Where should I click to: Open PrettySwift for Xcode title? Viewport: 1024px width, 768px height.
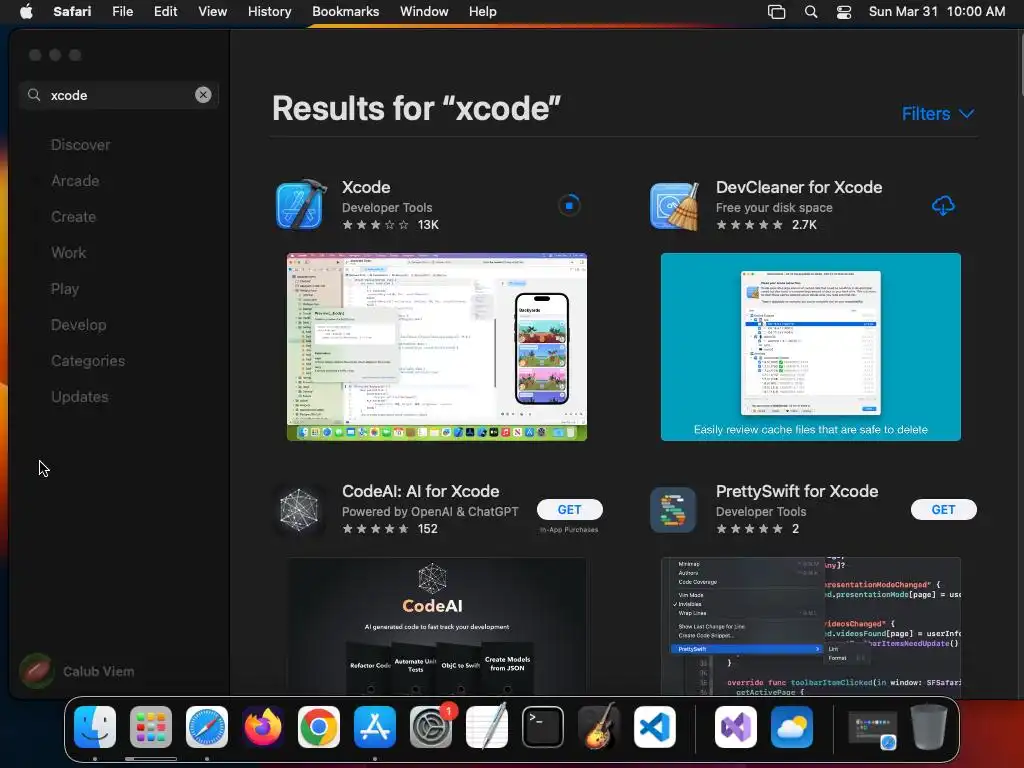coord(797,491)
